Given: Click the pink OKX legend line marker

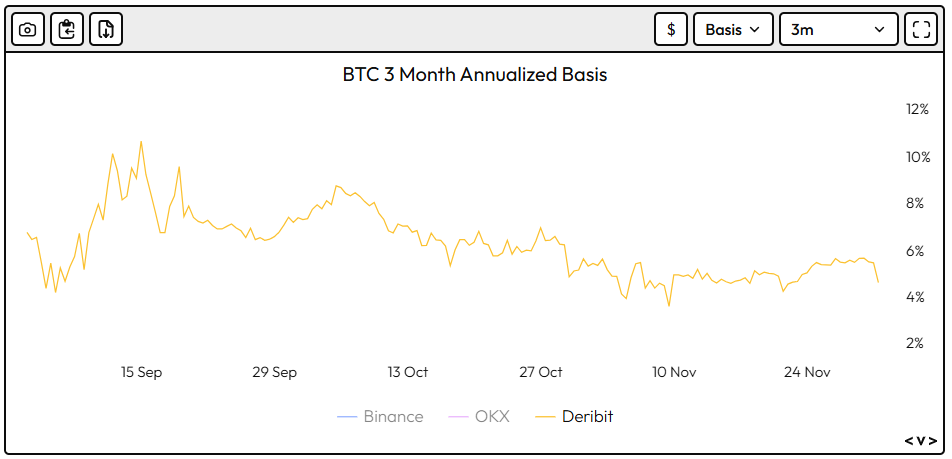Looking at the screenshot, I should click(x=458, y=417).
